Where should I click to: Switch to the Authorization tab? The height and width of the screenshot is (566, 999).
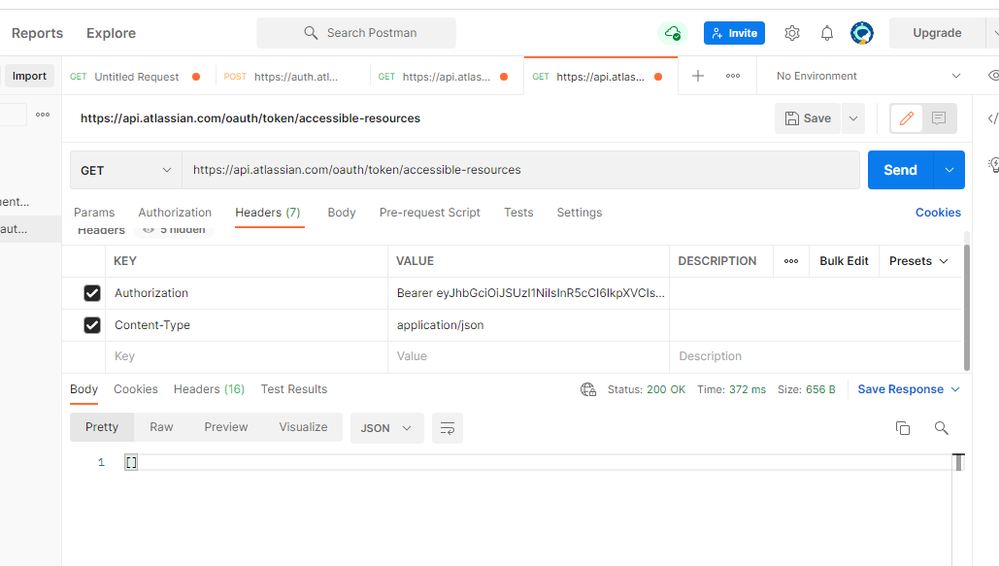(175, 212)
